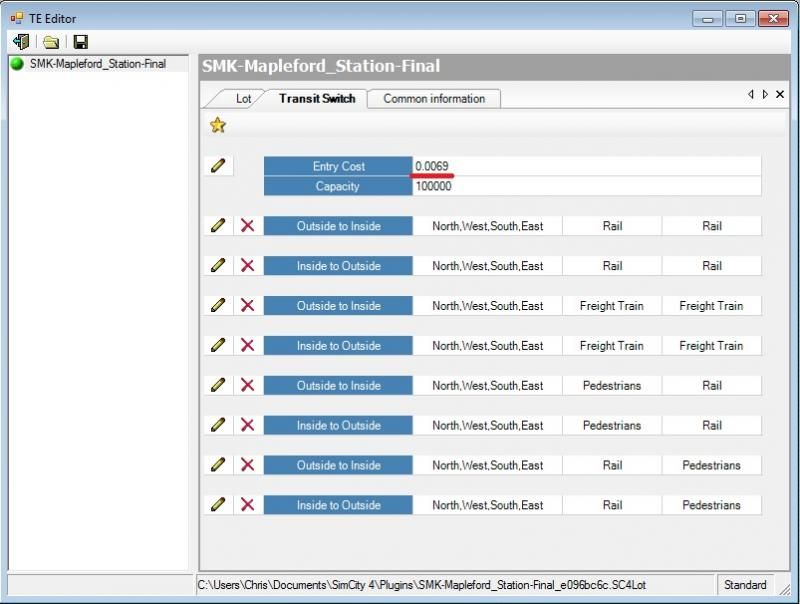Click the green status dot beside the lot name
The width and height of the screenshot is (800, 604).
tap(17, 64)
